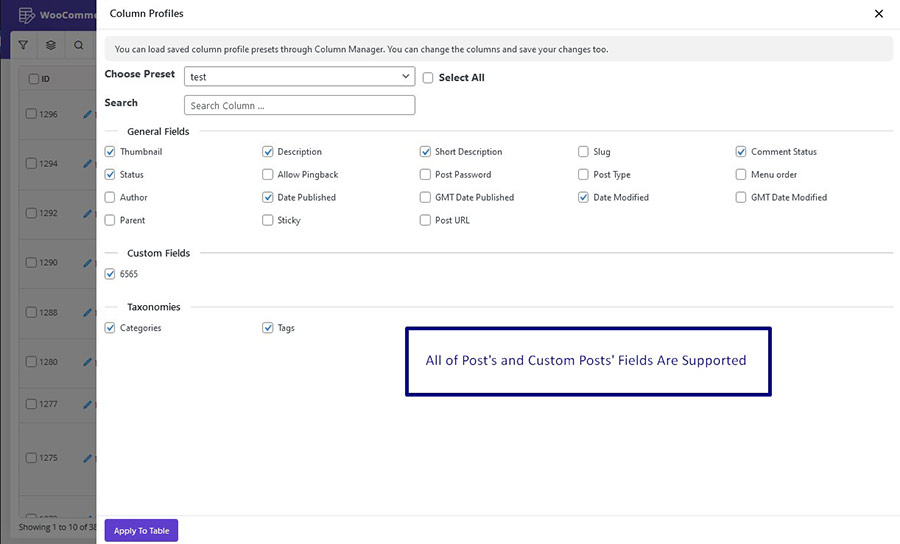Enable the Post Password checkbox
Screen dimensions: 900x544
coord(425,174)
